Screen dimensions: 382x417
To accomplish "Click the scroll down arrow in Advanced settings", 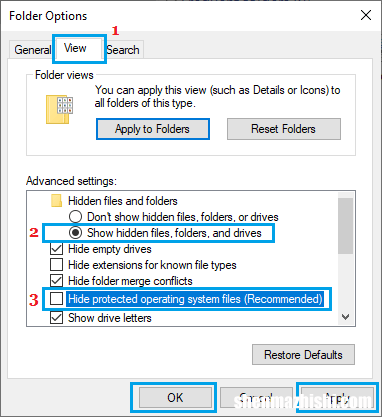I will click(346, 317).
